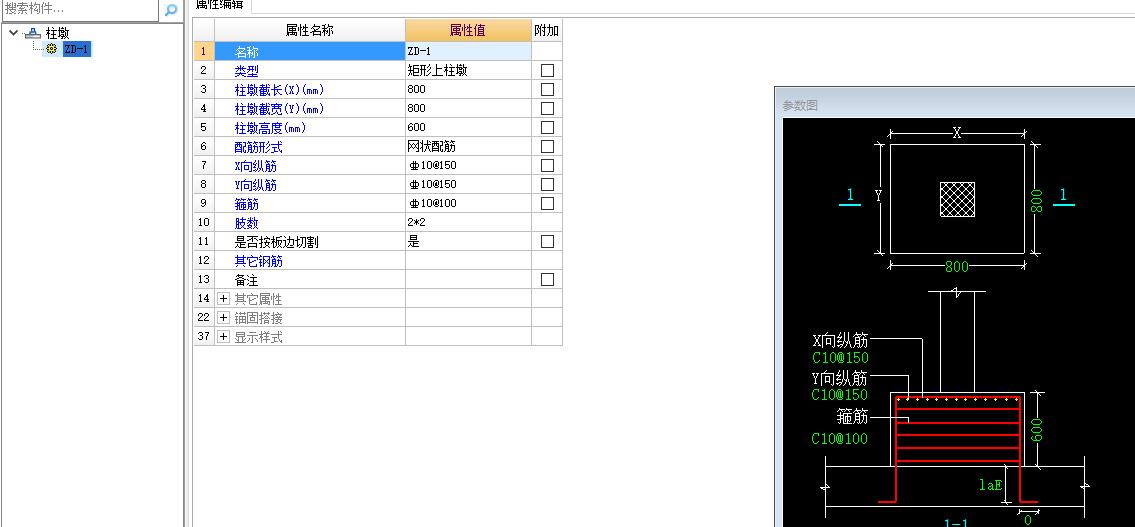Tick the 附加 checkbox for 柱墩截长(X)
The height and width of the screenshot is (527, 1135).
point(547,90)
